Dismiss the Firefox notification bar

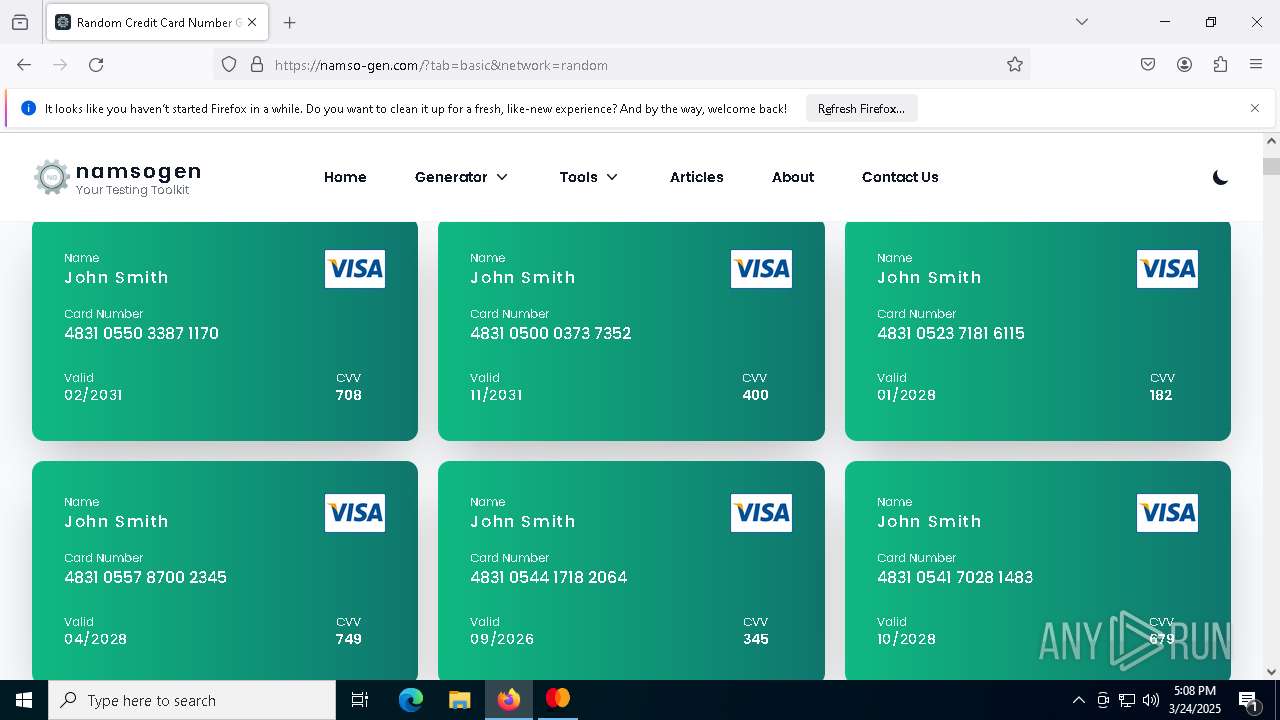coord(1255,108)
